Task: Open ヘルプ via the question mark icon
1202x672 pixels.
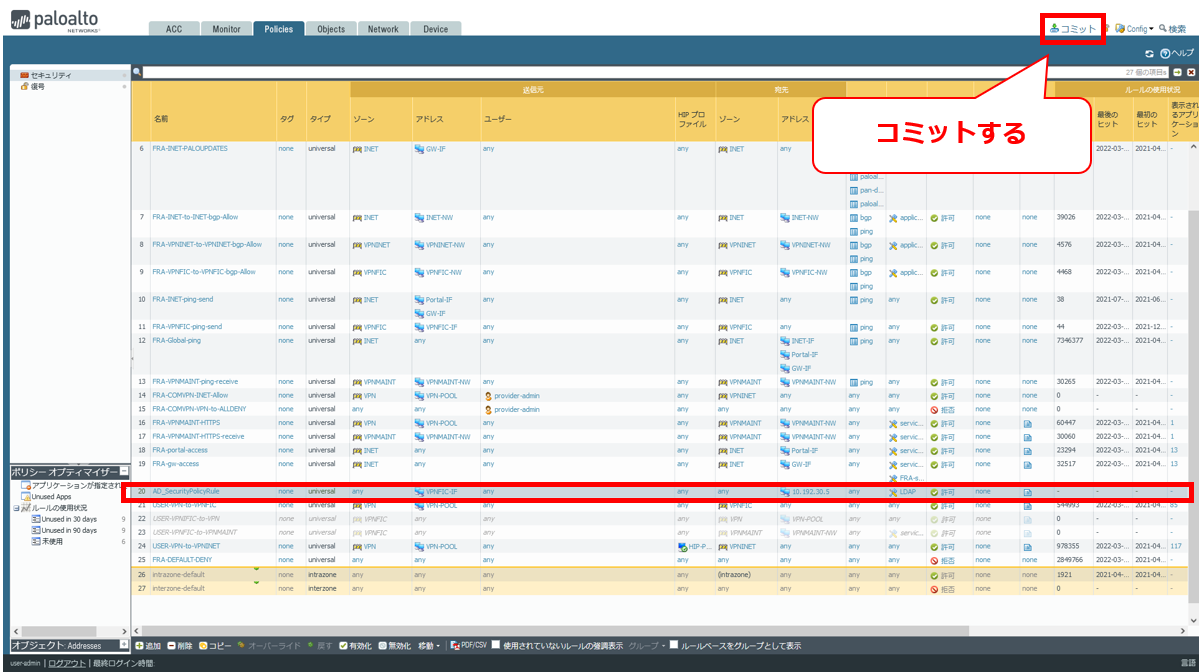Action: pyautogui.click(x=1165, y=53)
